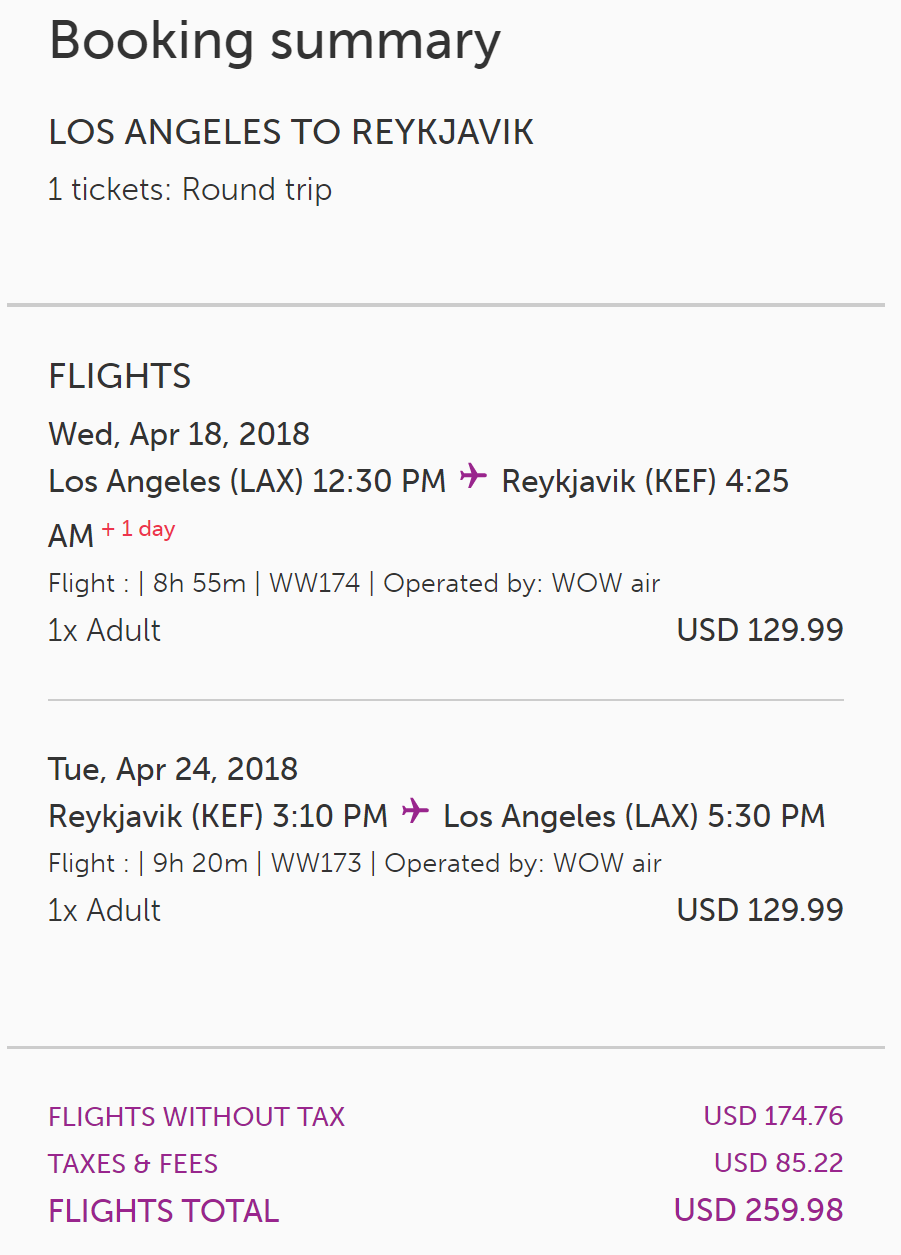Click the WW174 flight details line
This screenshot has height=1255, width=901.
(354, 583)
